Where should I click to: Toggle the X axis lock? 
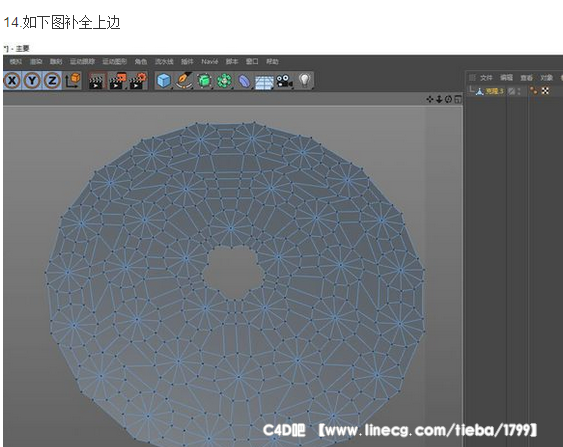coord(12,80)
